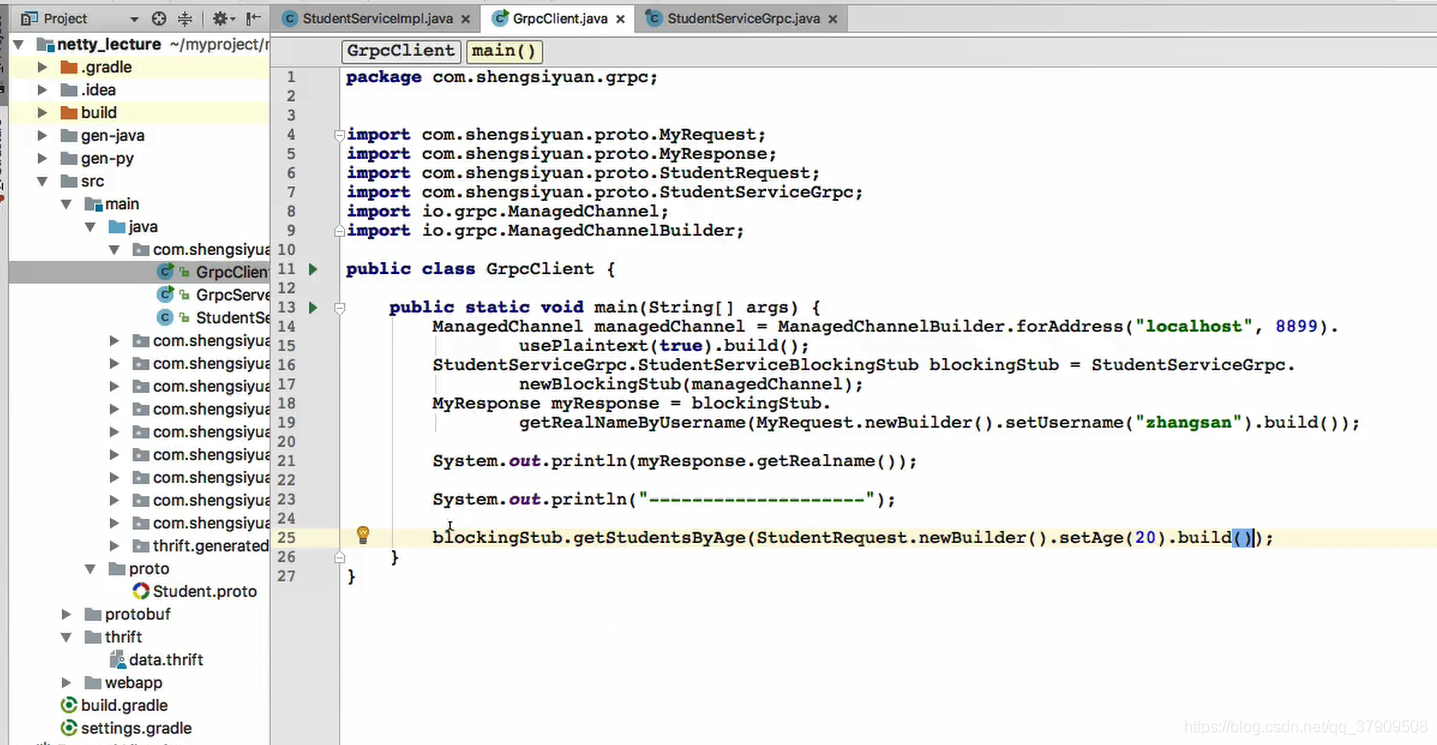Click the src folder icon
This screenshot has height=745, width=1437.
pos(69,181)
